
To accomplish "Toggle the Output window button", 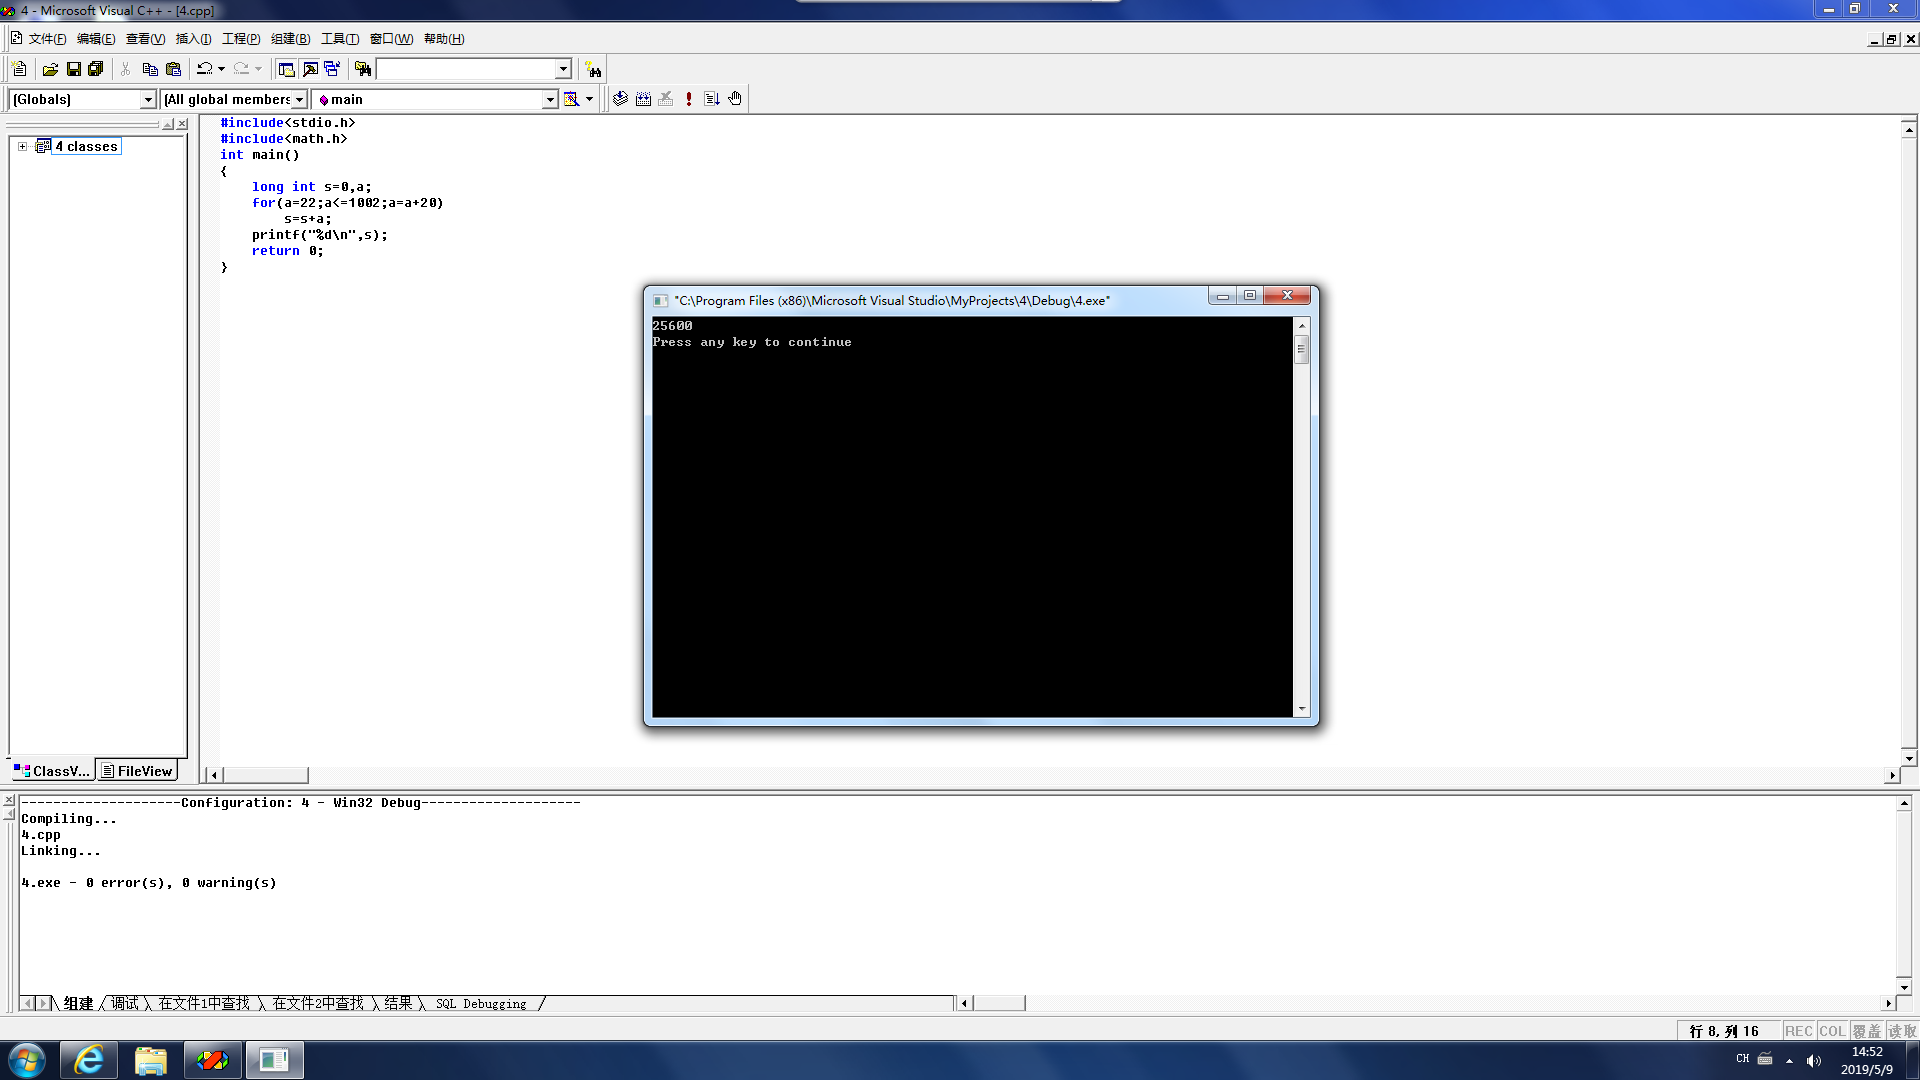I will point(310,69).
